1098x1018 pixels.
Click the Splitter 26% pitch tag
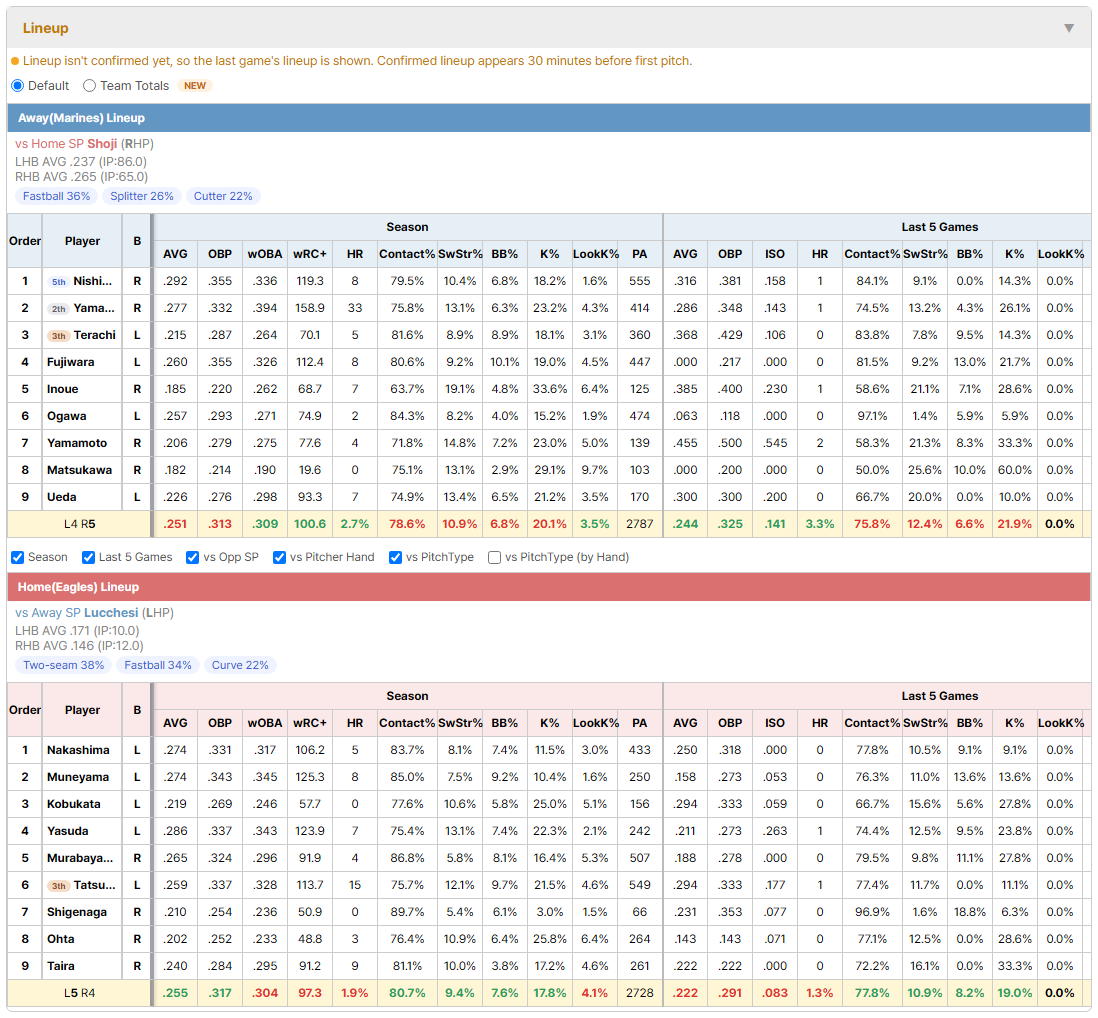click(x=142, y=196)
